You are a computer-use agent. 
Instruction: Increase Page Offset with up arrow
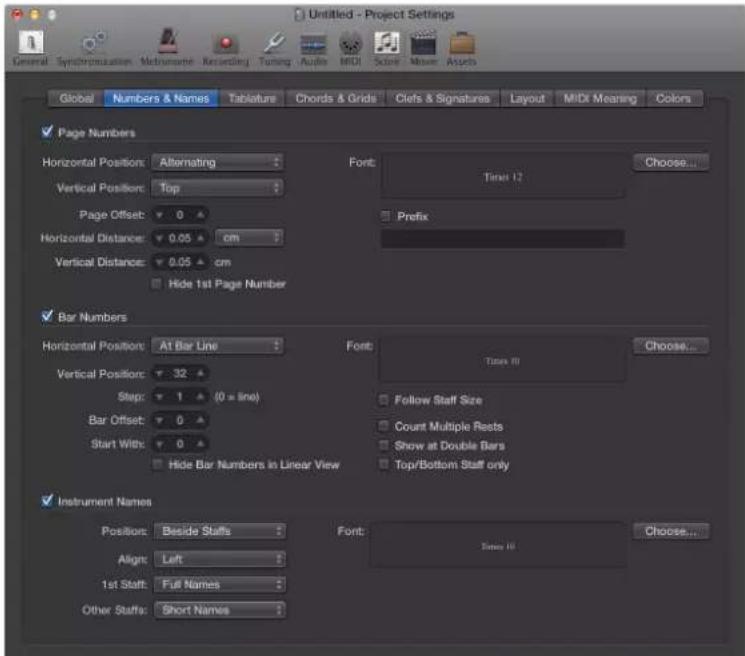coord(201,215)
